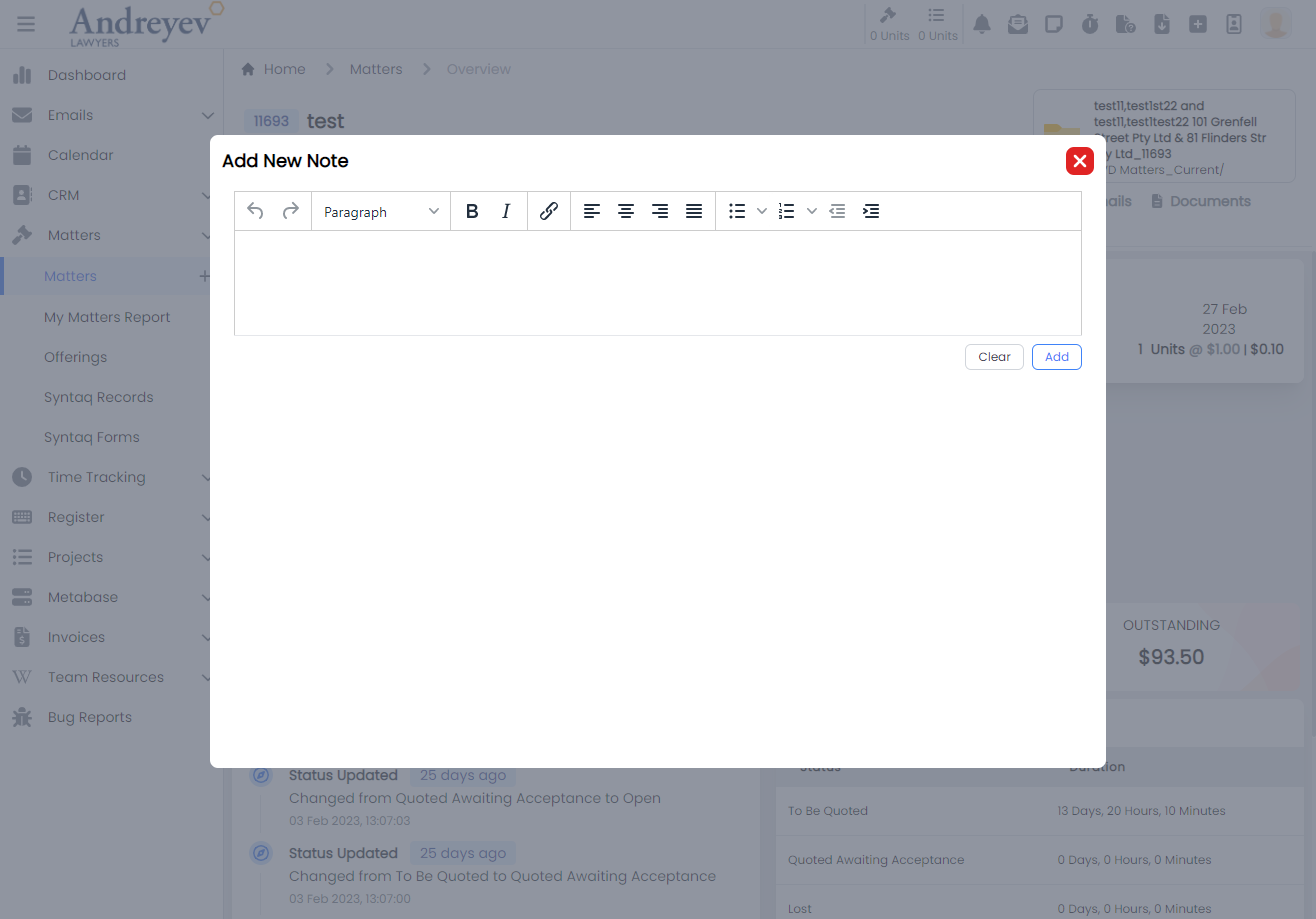Viewport: 1316px width, 919px height.
Task: Close the Add New Note dialog
Action: click(1079, 161)
